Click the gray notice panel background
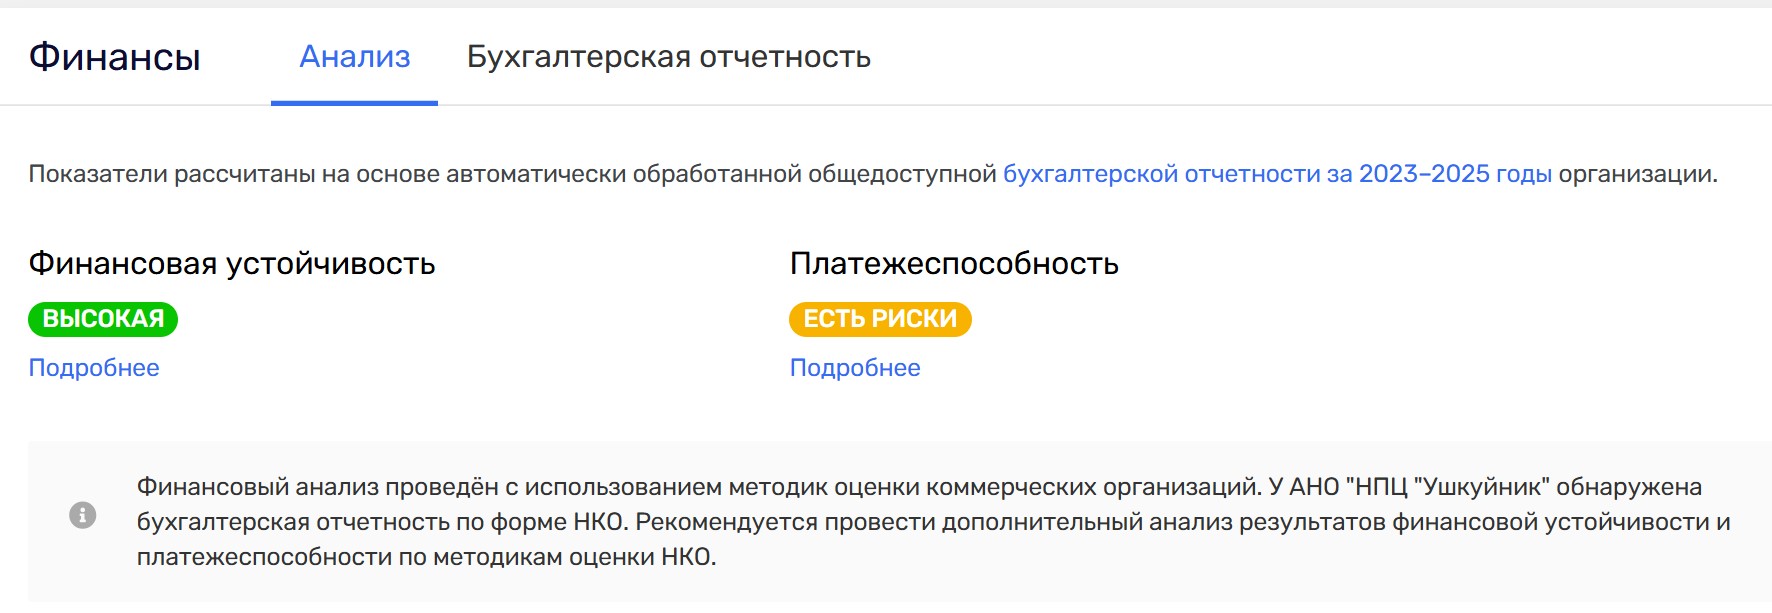Viewport: 1772px width, 613px height. pos(900,590)
